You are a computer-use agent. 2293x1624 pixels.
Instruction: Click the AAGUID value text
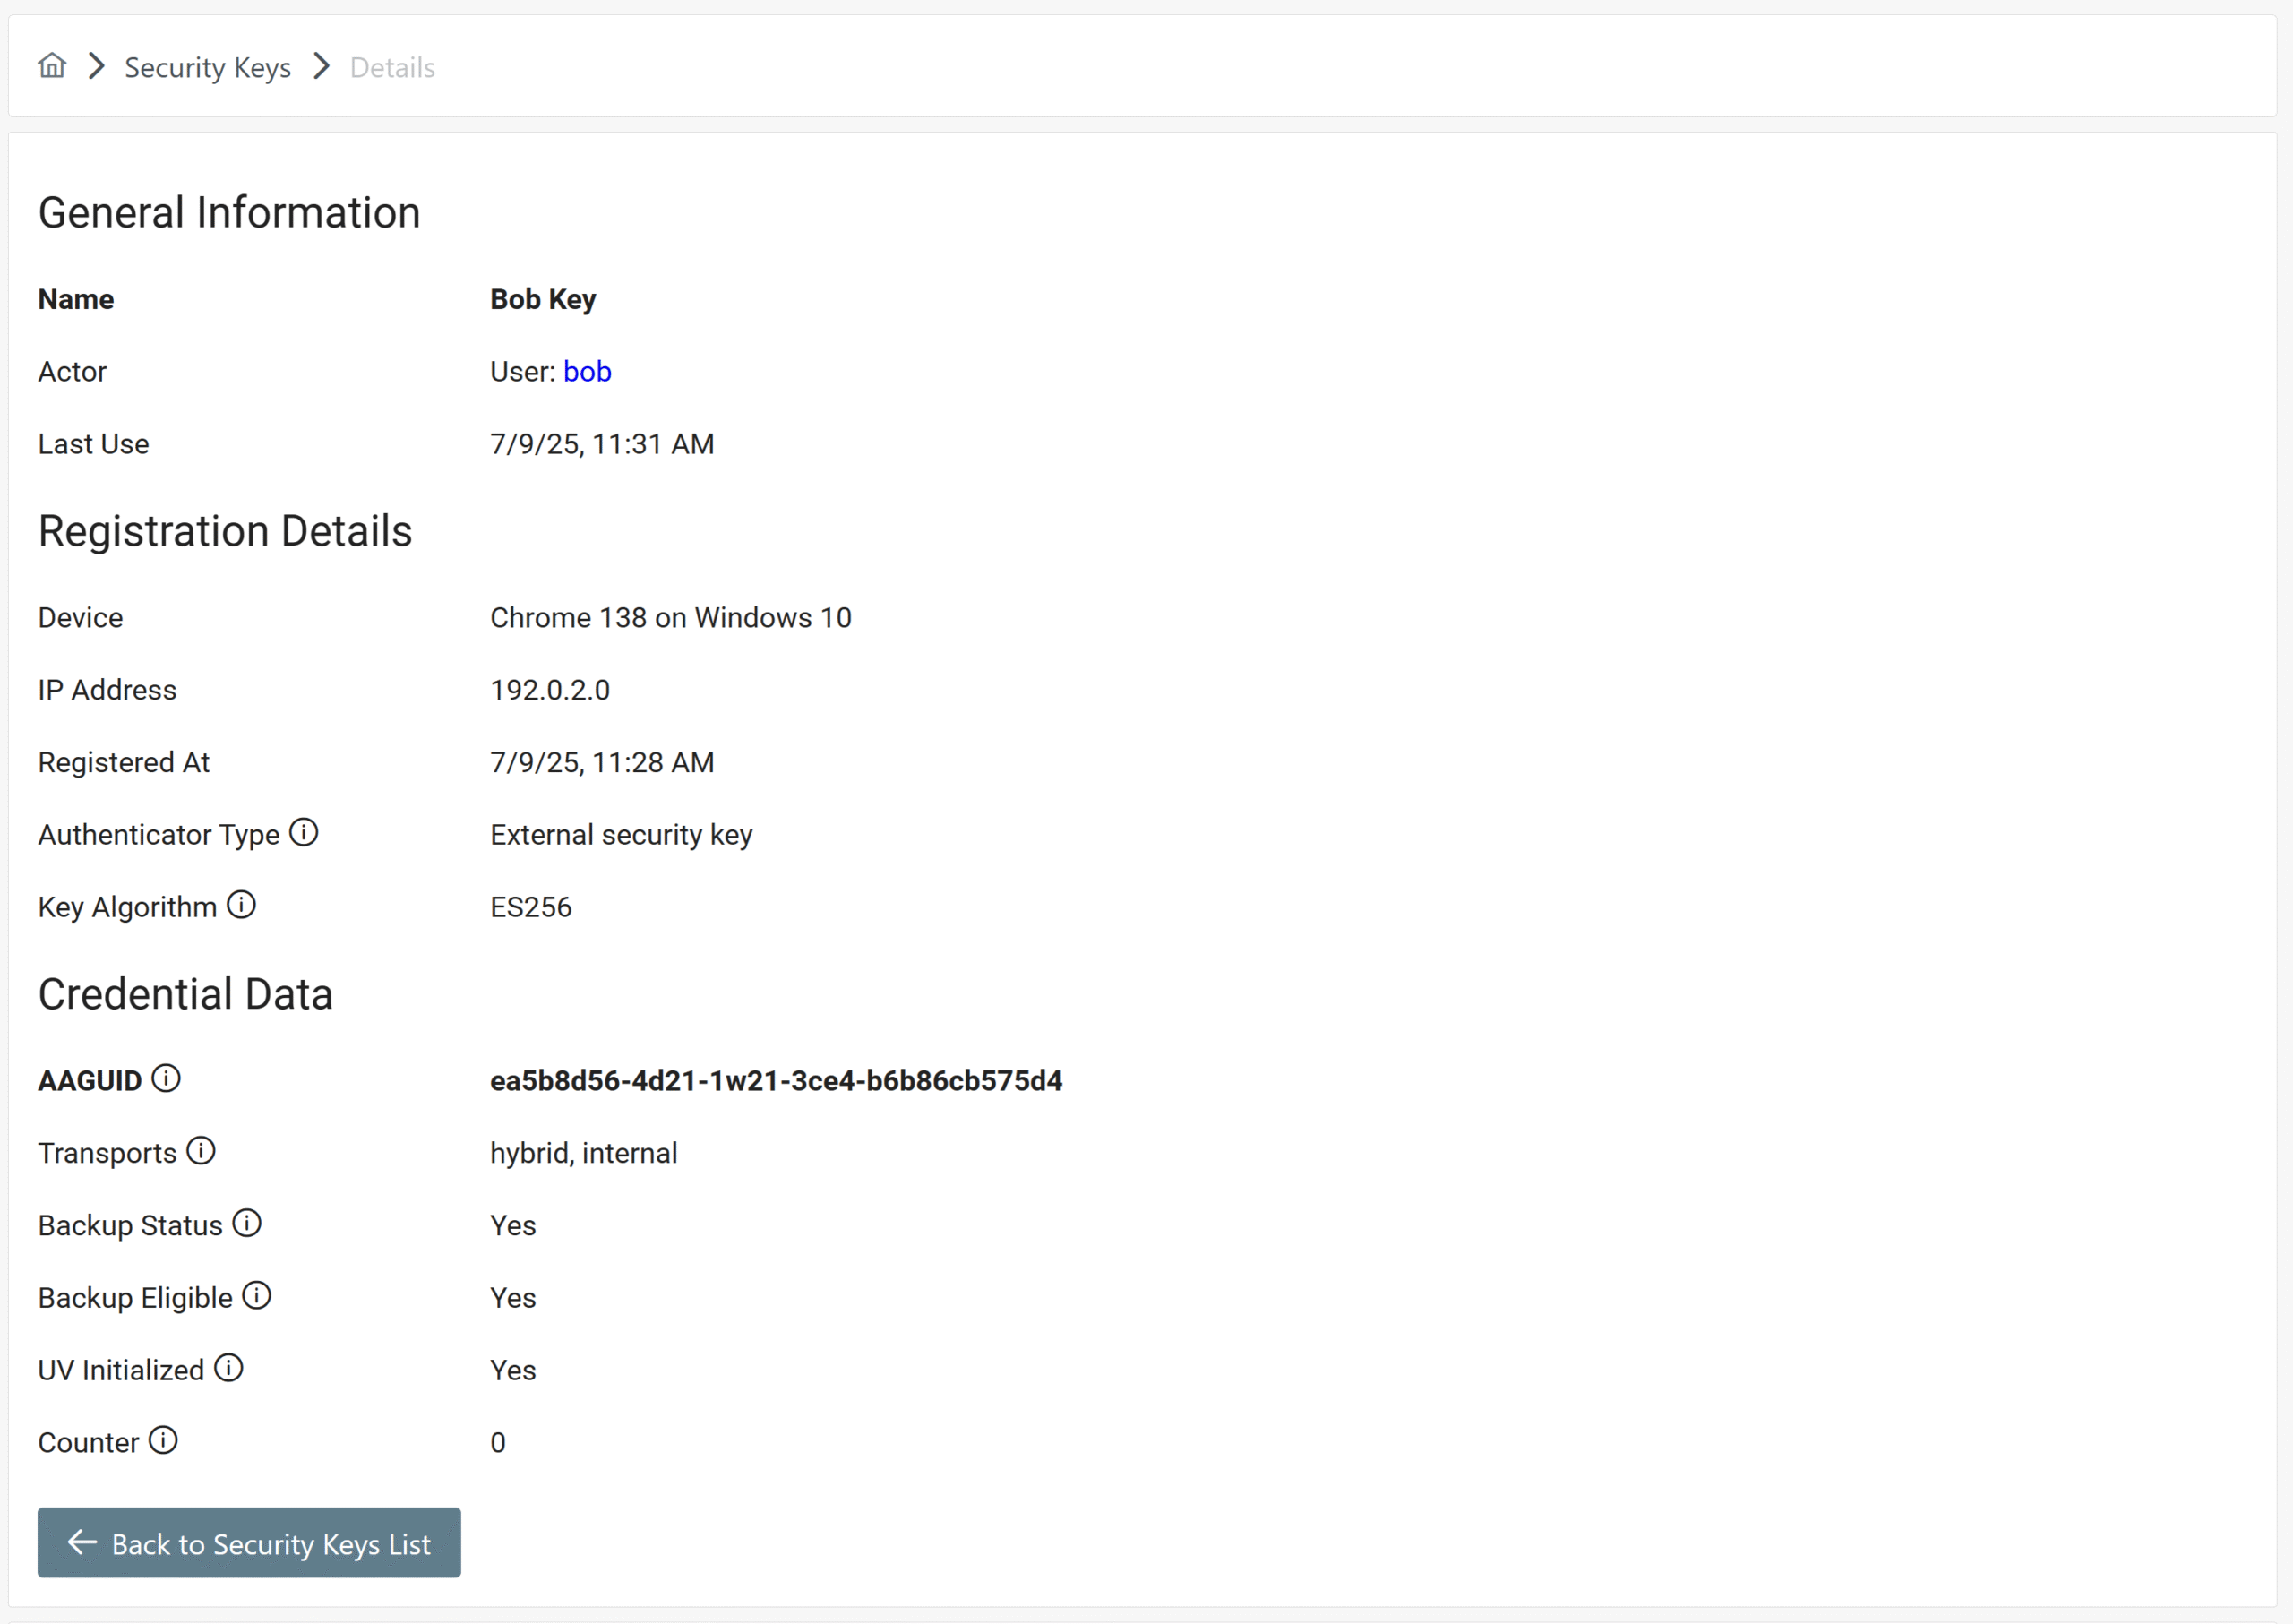[775, 1080]
